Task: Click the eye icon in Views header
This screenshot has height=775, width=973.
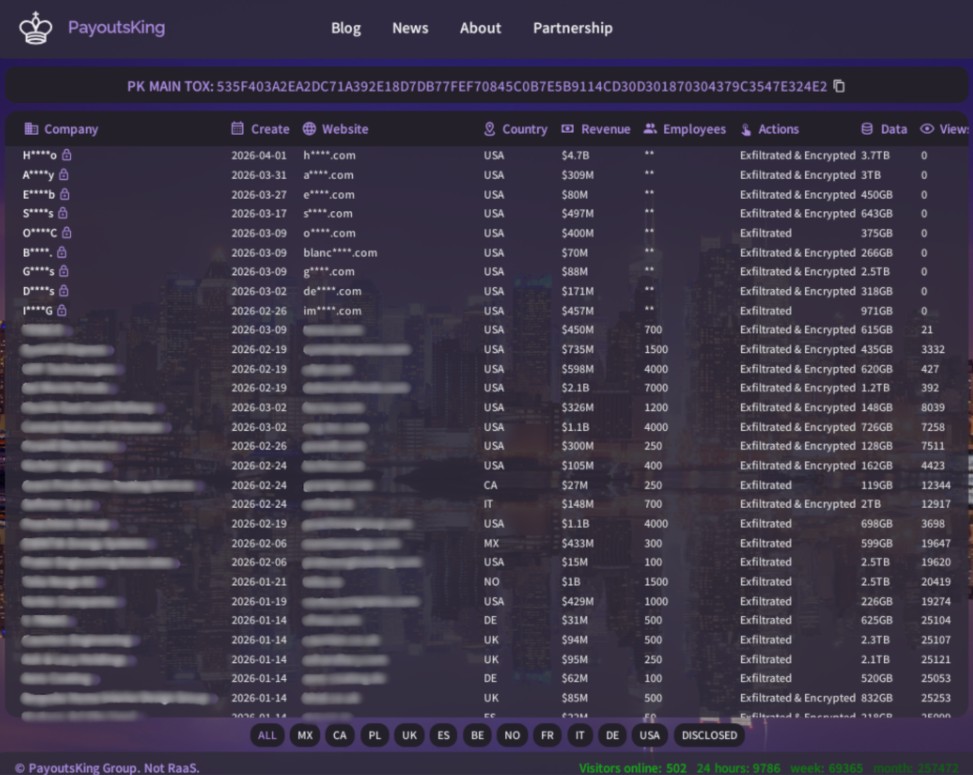Action: (x=926, y=129)
